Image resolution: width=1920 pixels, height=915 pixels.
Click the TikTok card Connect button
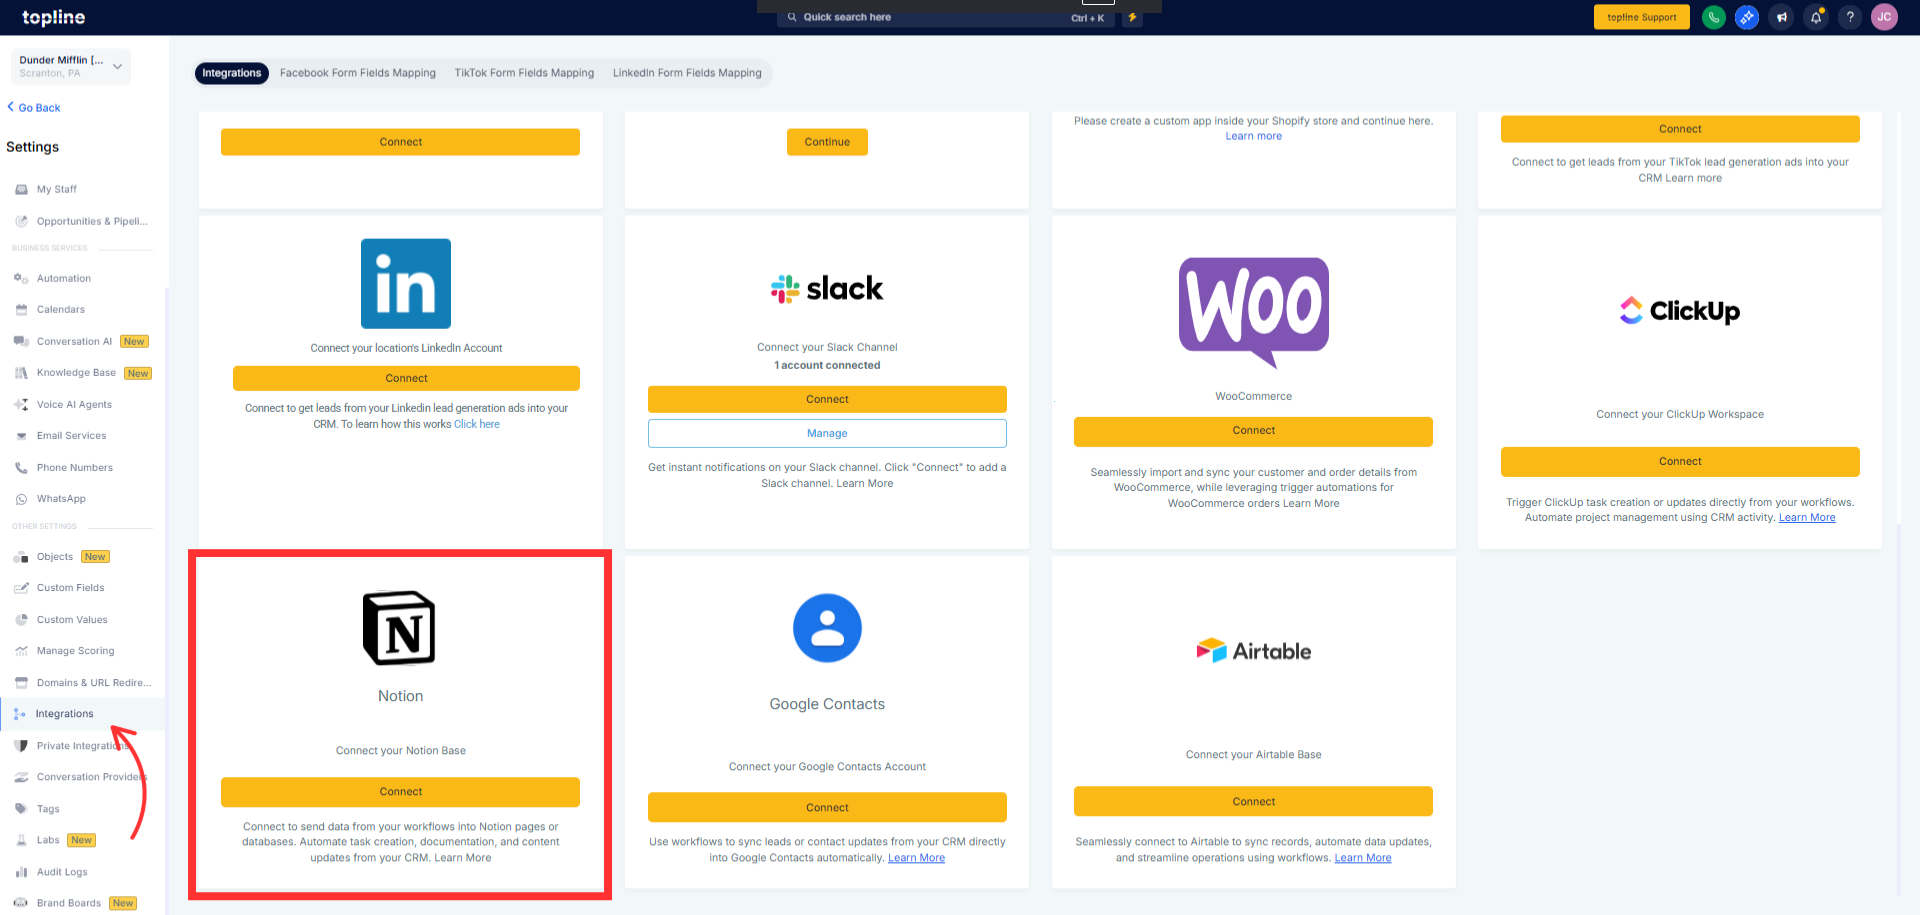(x=1680, y=129)
